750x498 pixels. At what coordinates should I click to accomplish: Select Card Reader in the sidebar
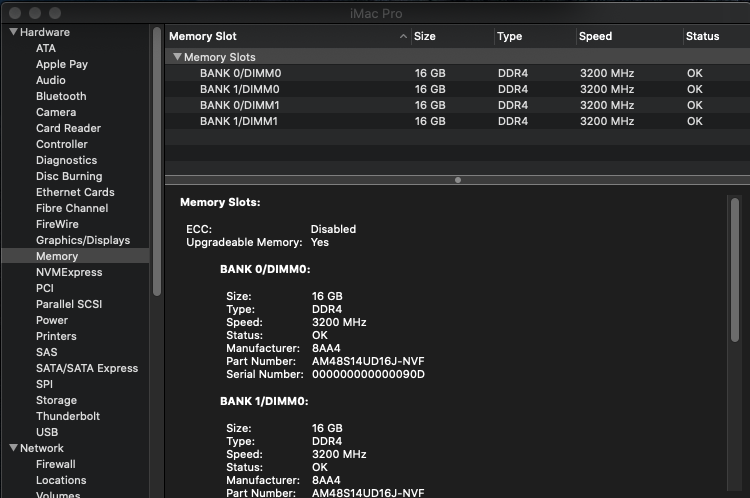click(68, 128)
